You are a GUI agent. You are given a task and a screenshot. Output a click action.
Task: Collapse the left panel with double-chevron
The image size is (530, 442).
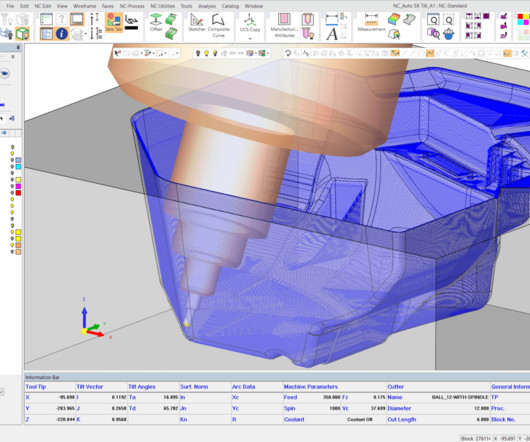click(x=13, y=57)
